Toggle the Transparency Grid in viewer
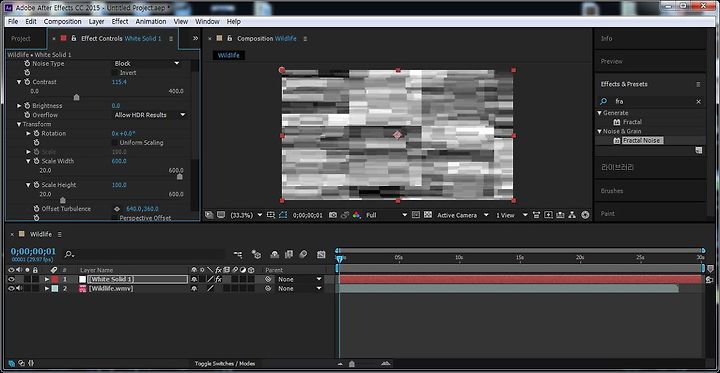 pos(428,215)
